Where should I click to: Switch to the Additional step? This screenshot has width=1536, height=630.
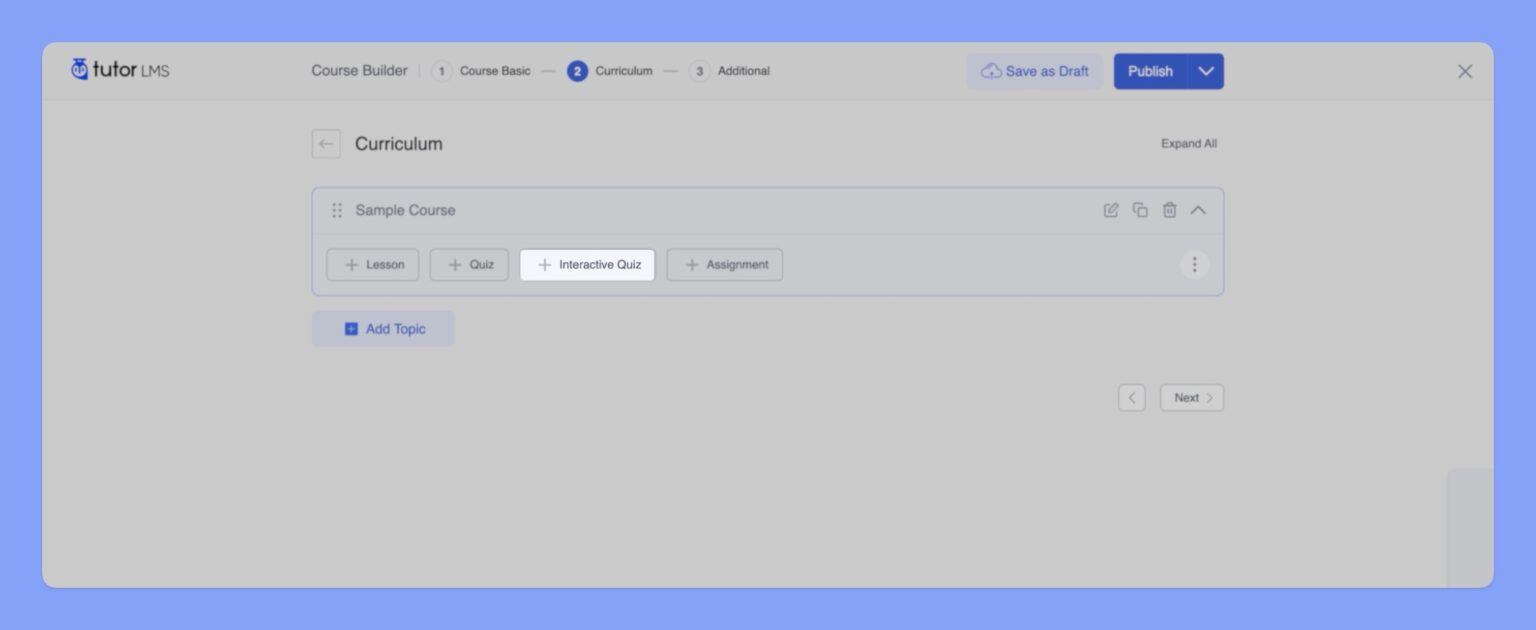[730, 71]
